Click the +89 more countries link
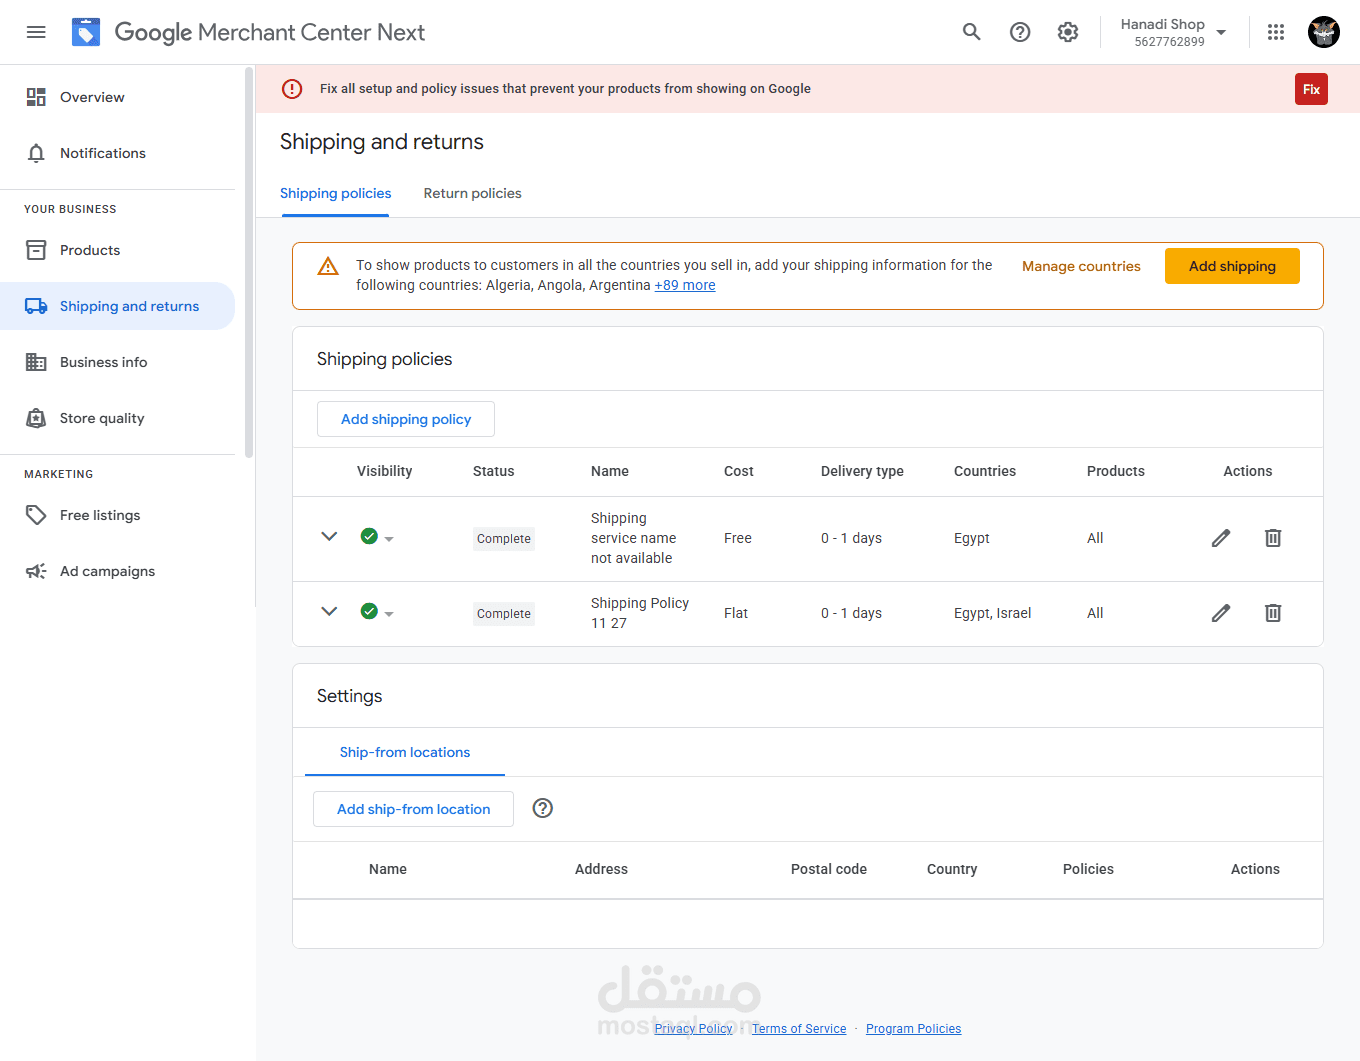This screenshot has width=1360, height=1061. pos(685,285)
